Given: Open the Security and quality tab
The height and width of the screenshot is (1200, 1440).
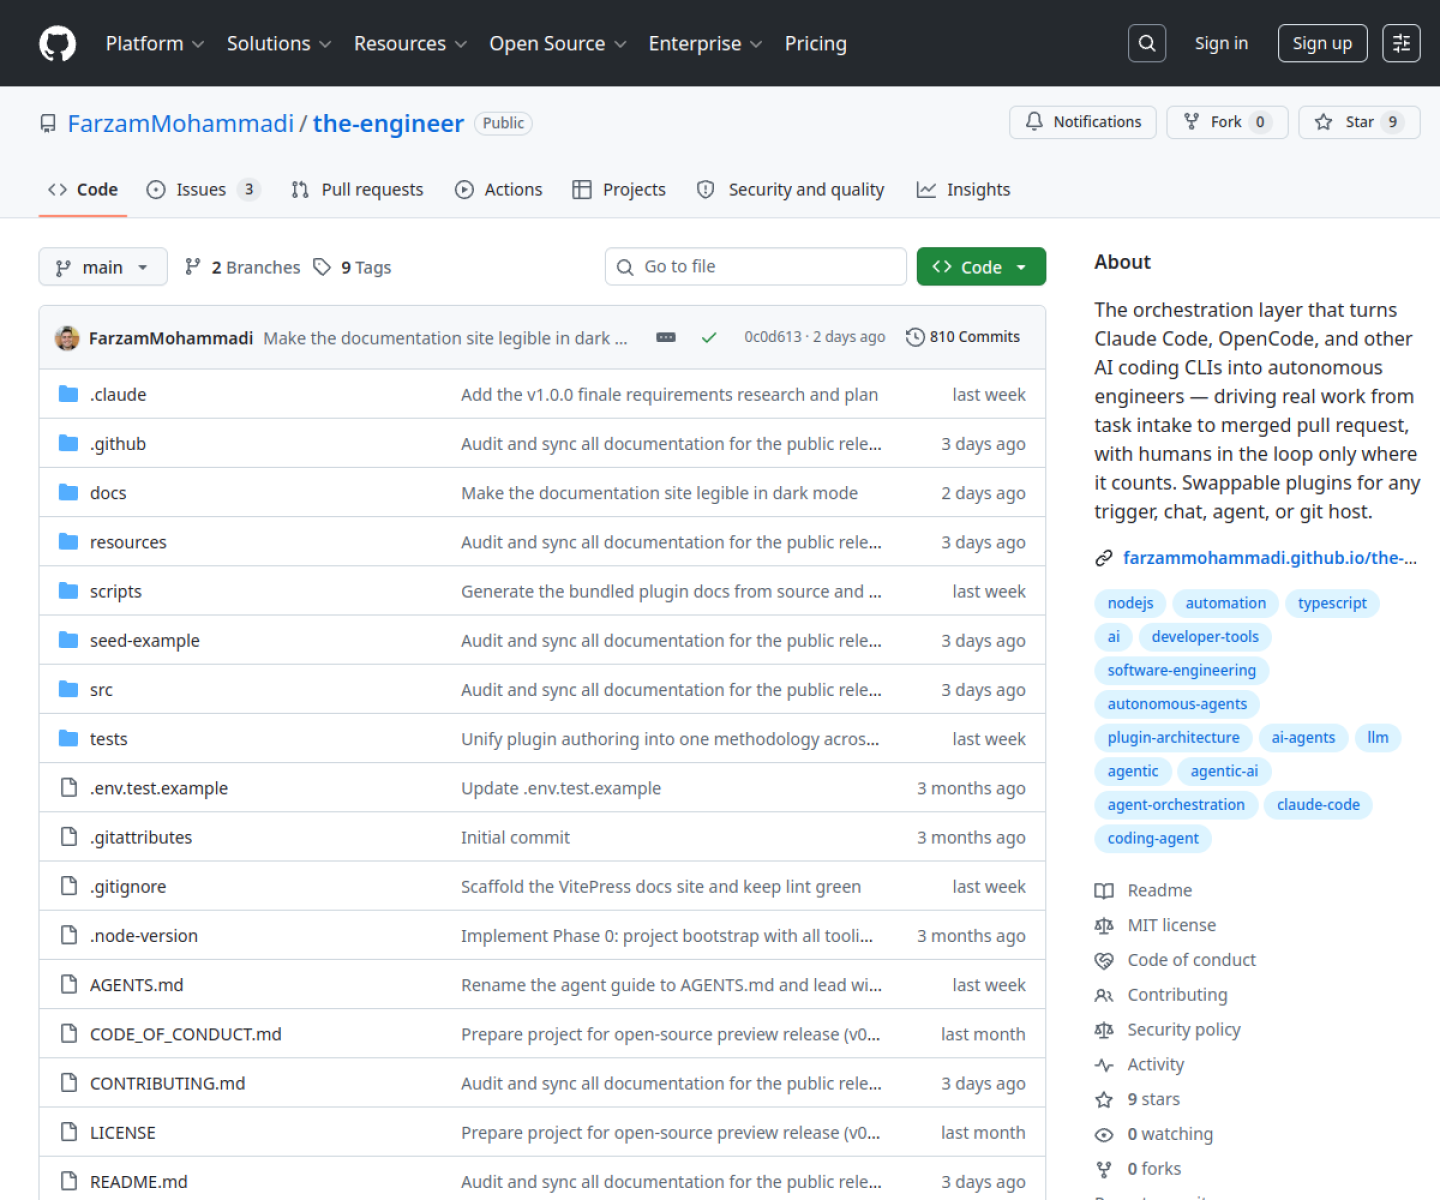Looking at the screenshot, I should pyautogui.click(x=790, y=190).
